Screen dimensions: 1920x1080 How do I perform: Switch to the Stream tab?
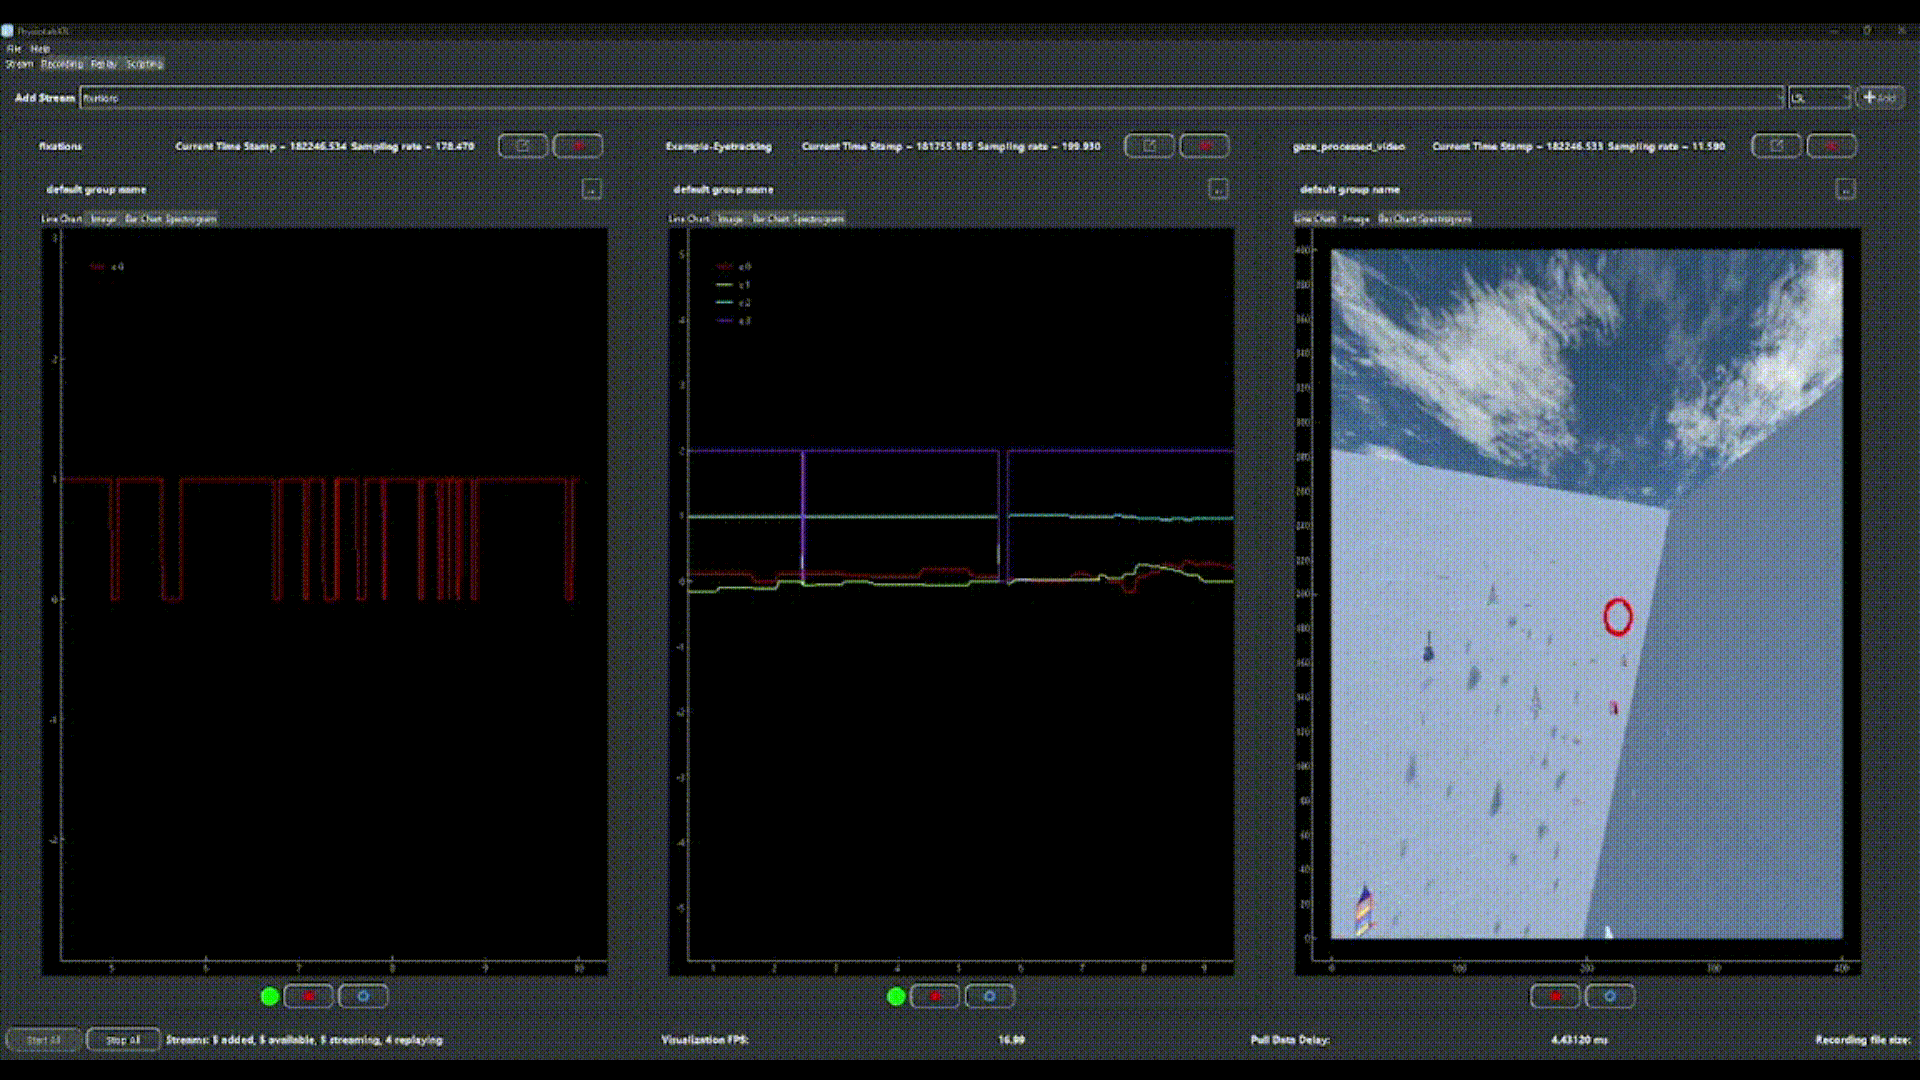(19, 64)
